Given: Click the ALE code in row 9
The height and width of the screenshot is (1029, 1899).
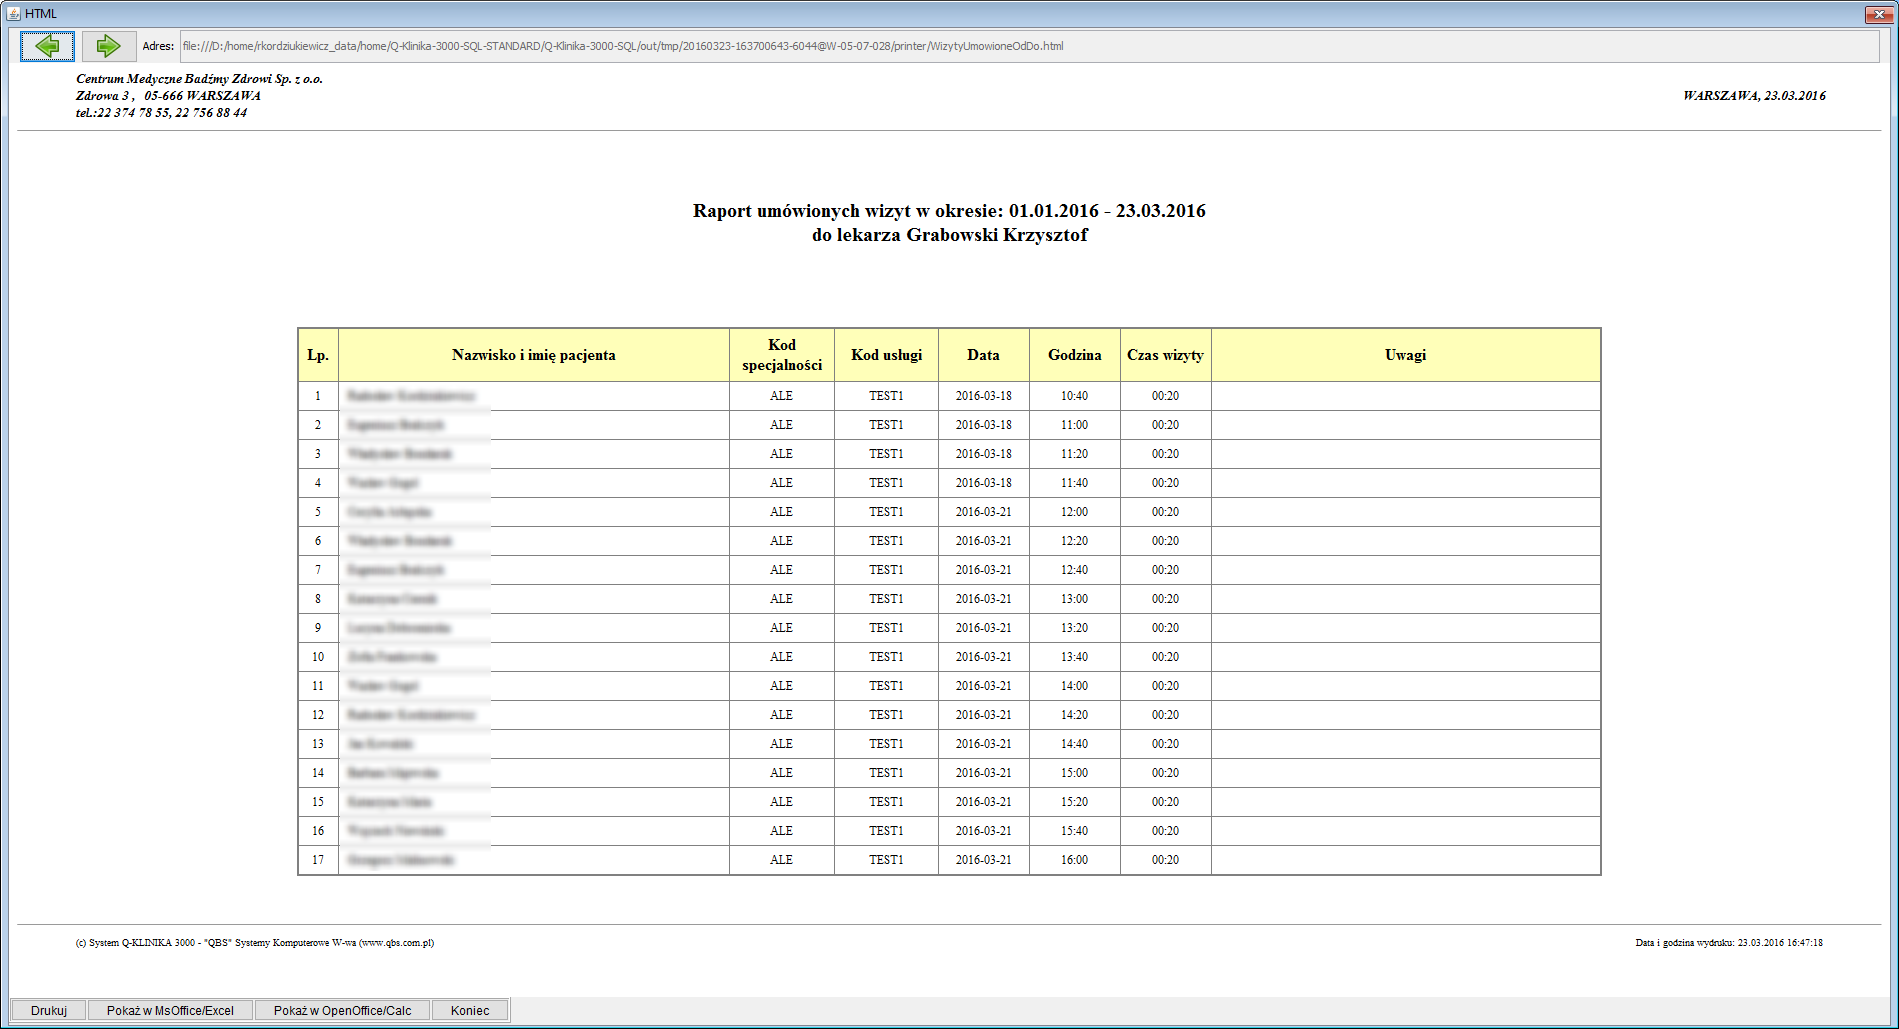Looking at the screenshot, I should (782, 628).
